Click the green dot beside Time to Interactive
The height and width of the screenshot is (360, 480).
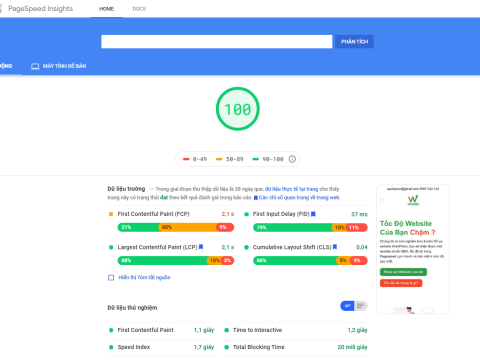tap(227, 330)
